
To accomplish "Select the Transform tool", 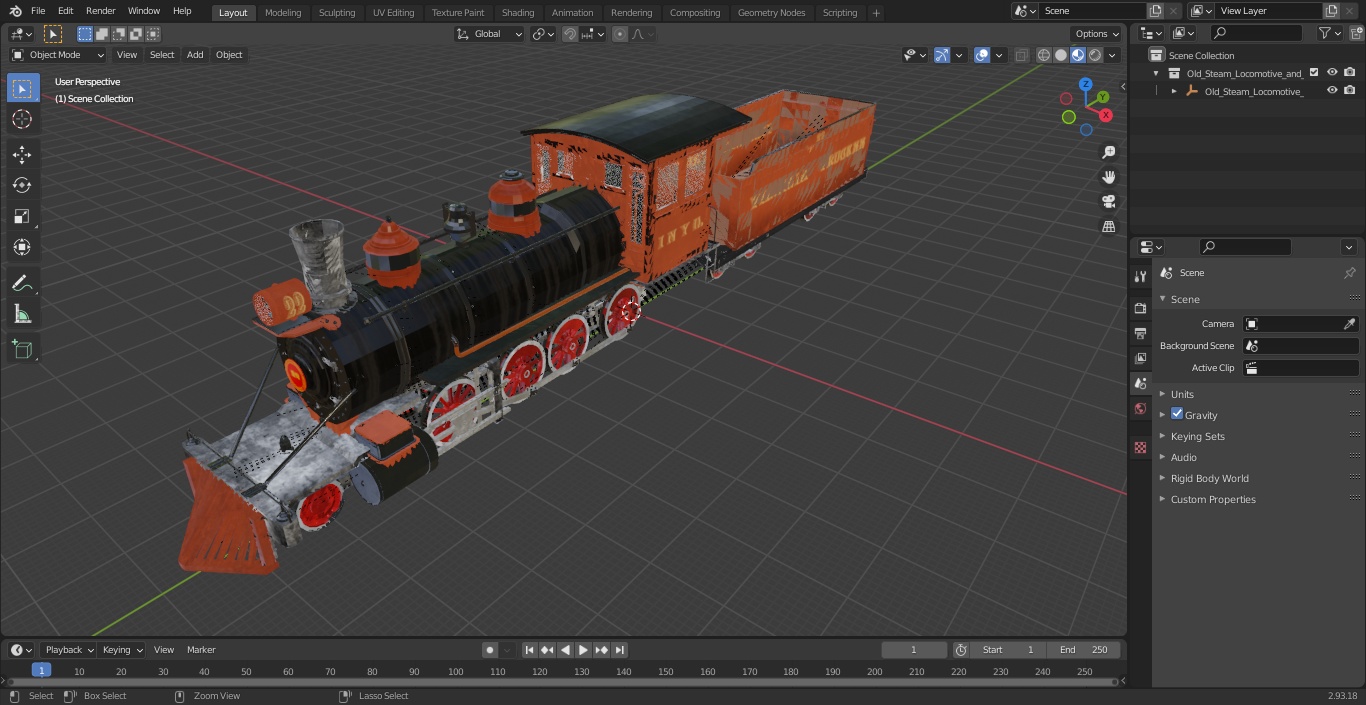I will coord(22,247).
